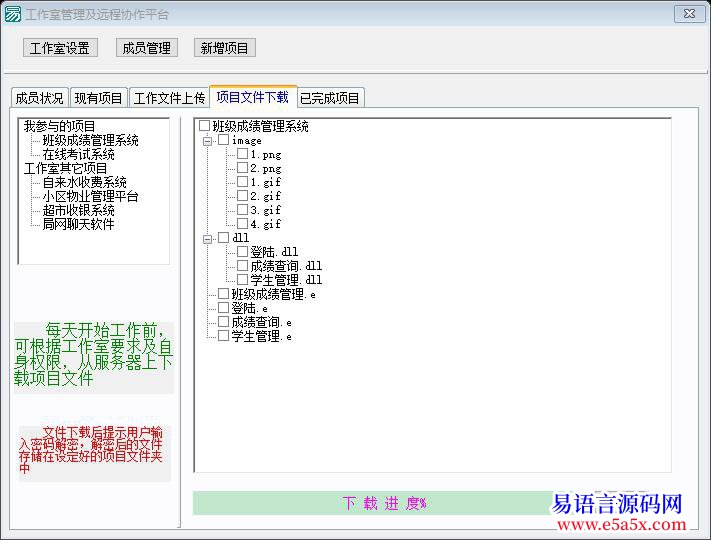Tick the 登陆.dll checkbox
Image resolution: width=711 pixels, height=540 pixels.
pyautogui.click(x=243, y=251)
